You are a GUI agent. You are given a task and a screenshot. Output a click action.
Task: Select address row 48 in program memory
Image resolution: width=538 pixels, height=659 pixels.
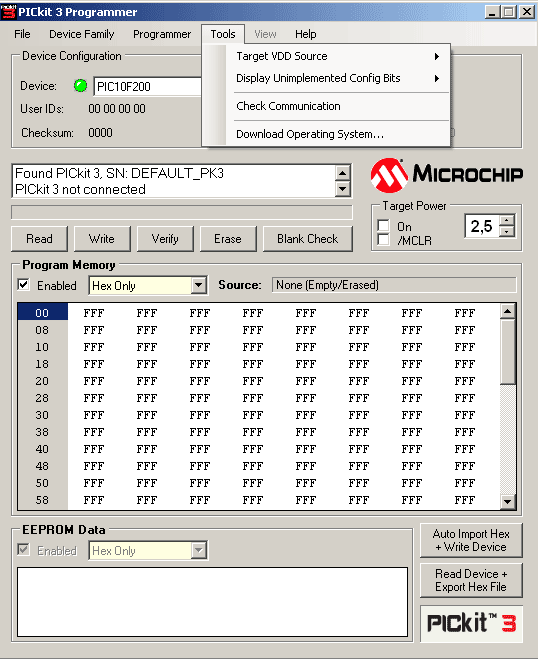click(x=42, y=466)
